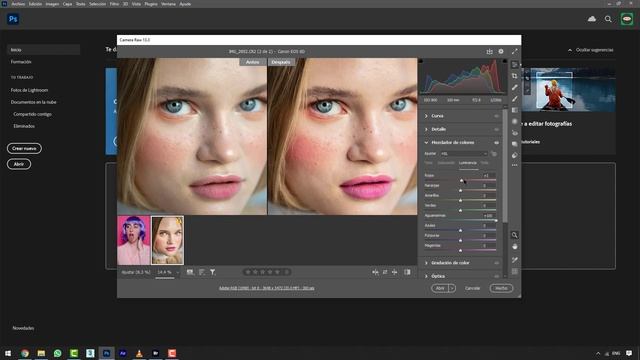Click the Aguamarinas luminance slider handle
This screenshot has height=360, width=640.
point(496,220)
